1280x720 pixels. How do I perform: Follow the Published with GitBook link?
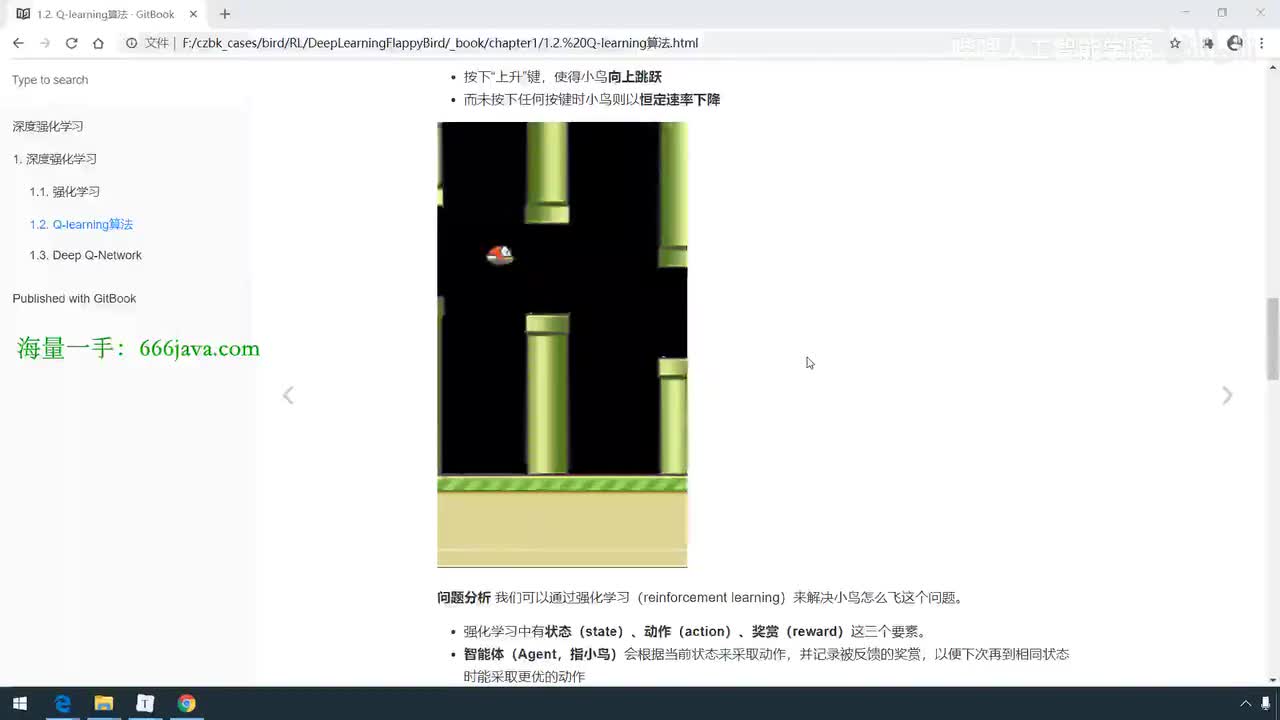click(x=74, y=298)
